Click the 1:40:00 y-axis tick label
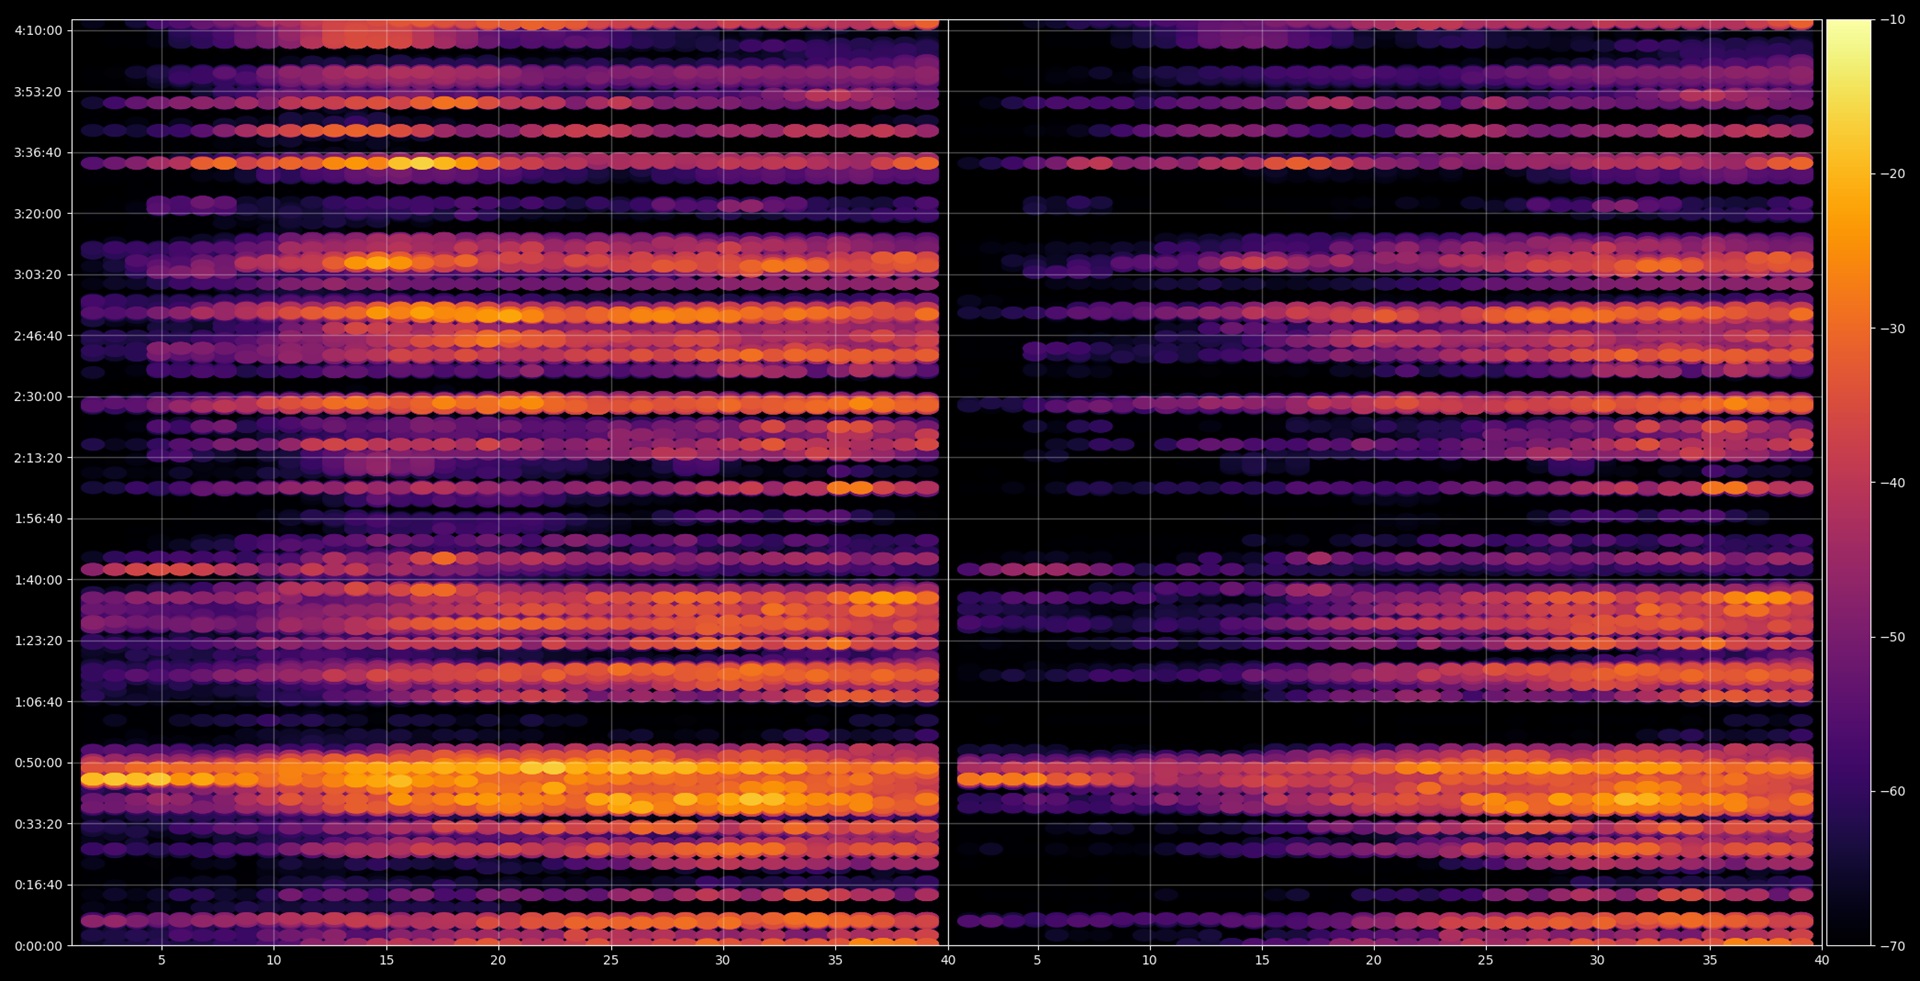Viewport: 1920px width, 981px height. click(38, 580)
